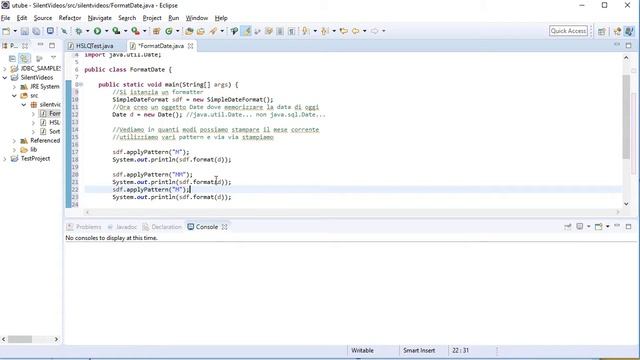Image resolution: width=640 pixels, height=360 pixels.
Task: Click the Previous Annotation icon
Action: (x=325, y=31)
